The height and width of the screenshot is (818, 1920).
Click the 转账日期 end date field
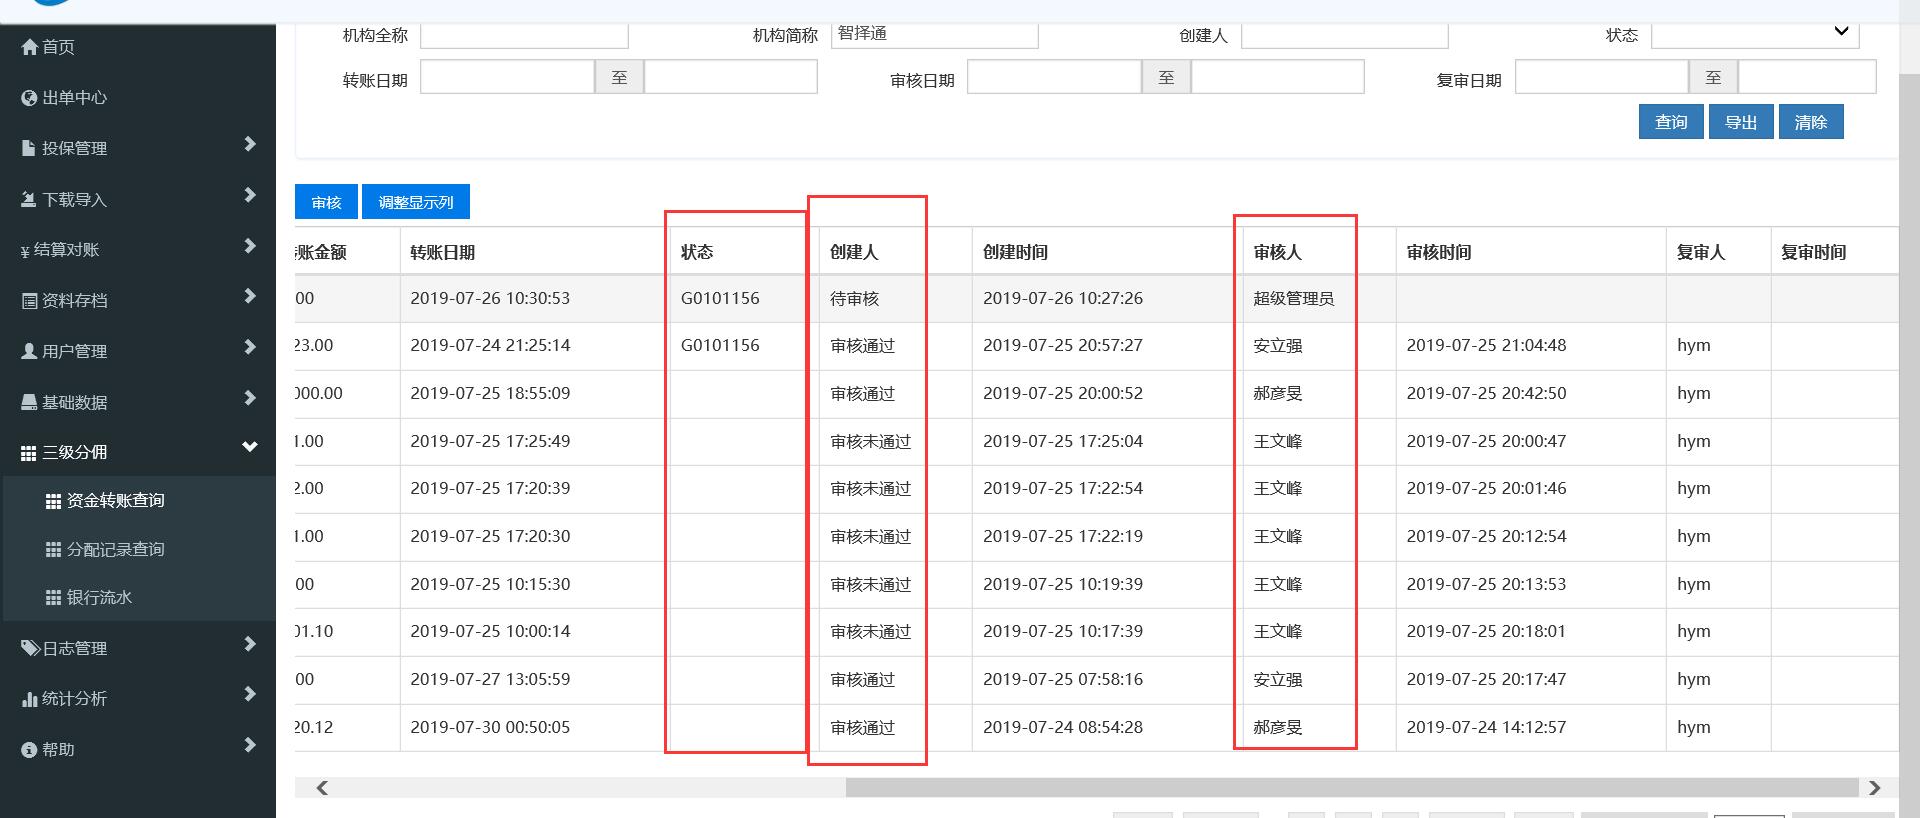coord(731,77)
